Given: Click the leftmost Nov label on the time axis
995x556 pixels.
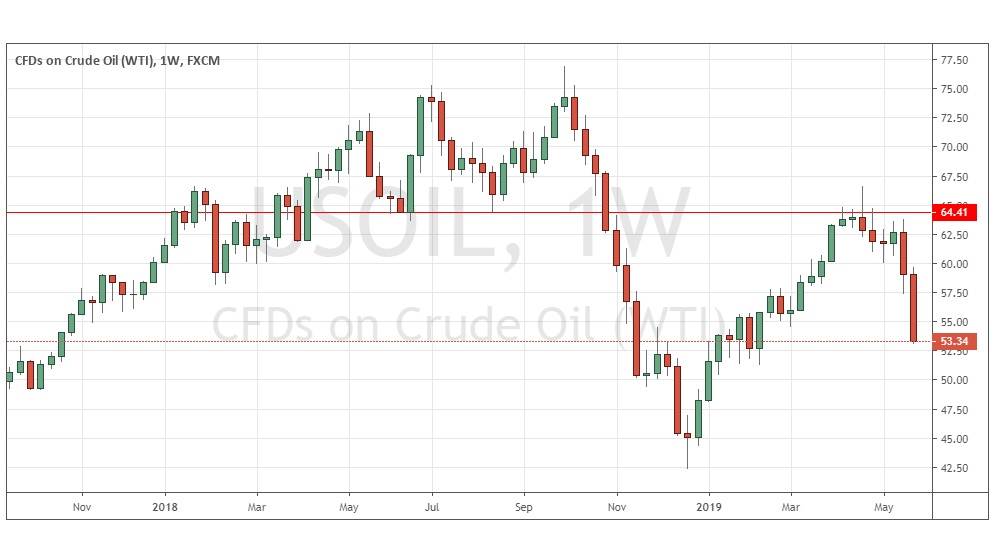Looking at the screenshot, I should tap(82, 506).
